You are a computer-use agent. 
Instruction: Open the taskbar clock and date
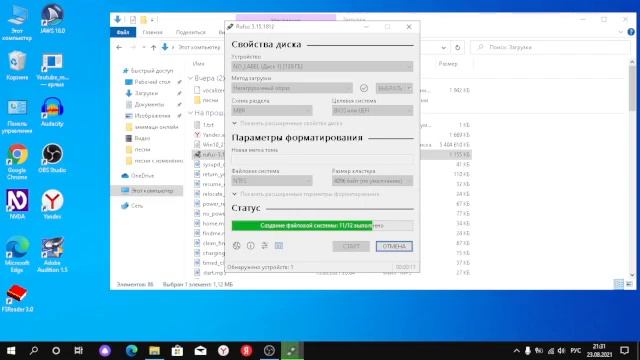click(x=599, y=351)
